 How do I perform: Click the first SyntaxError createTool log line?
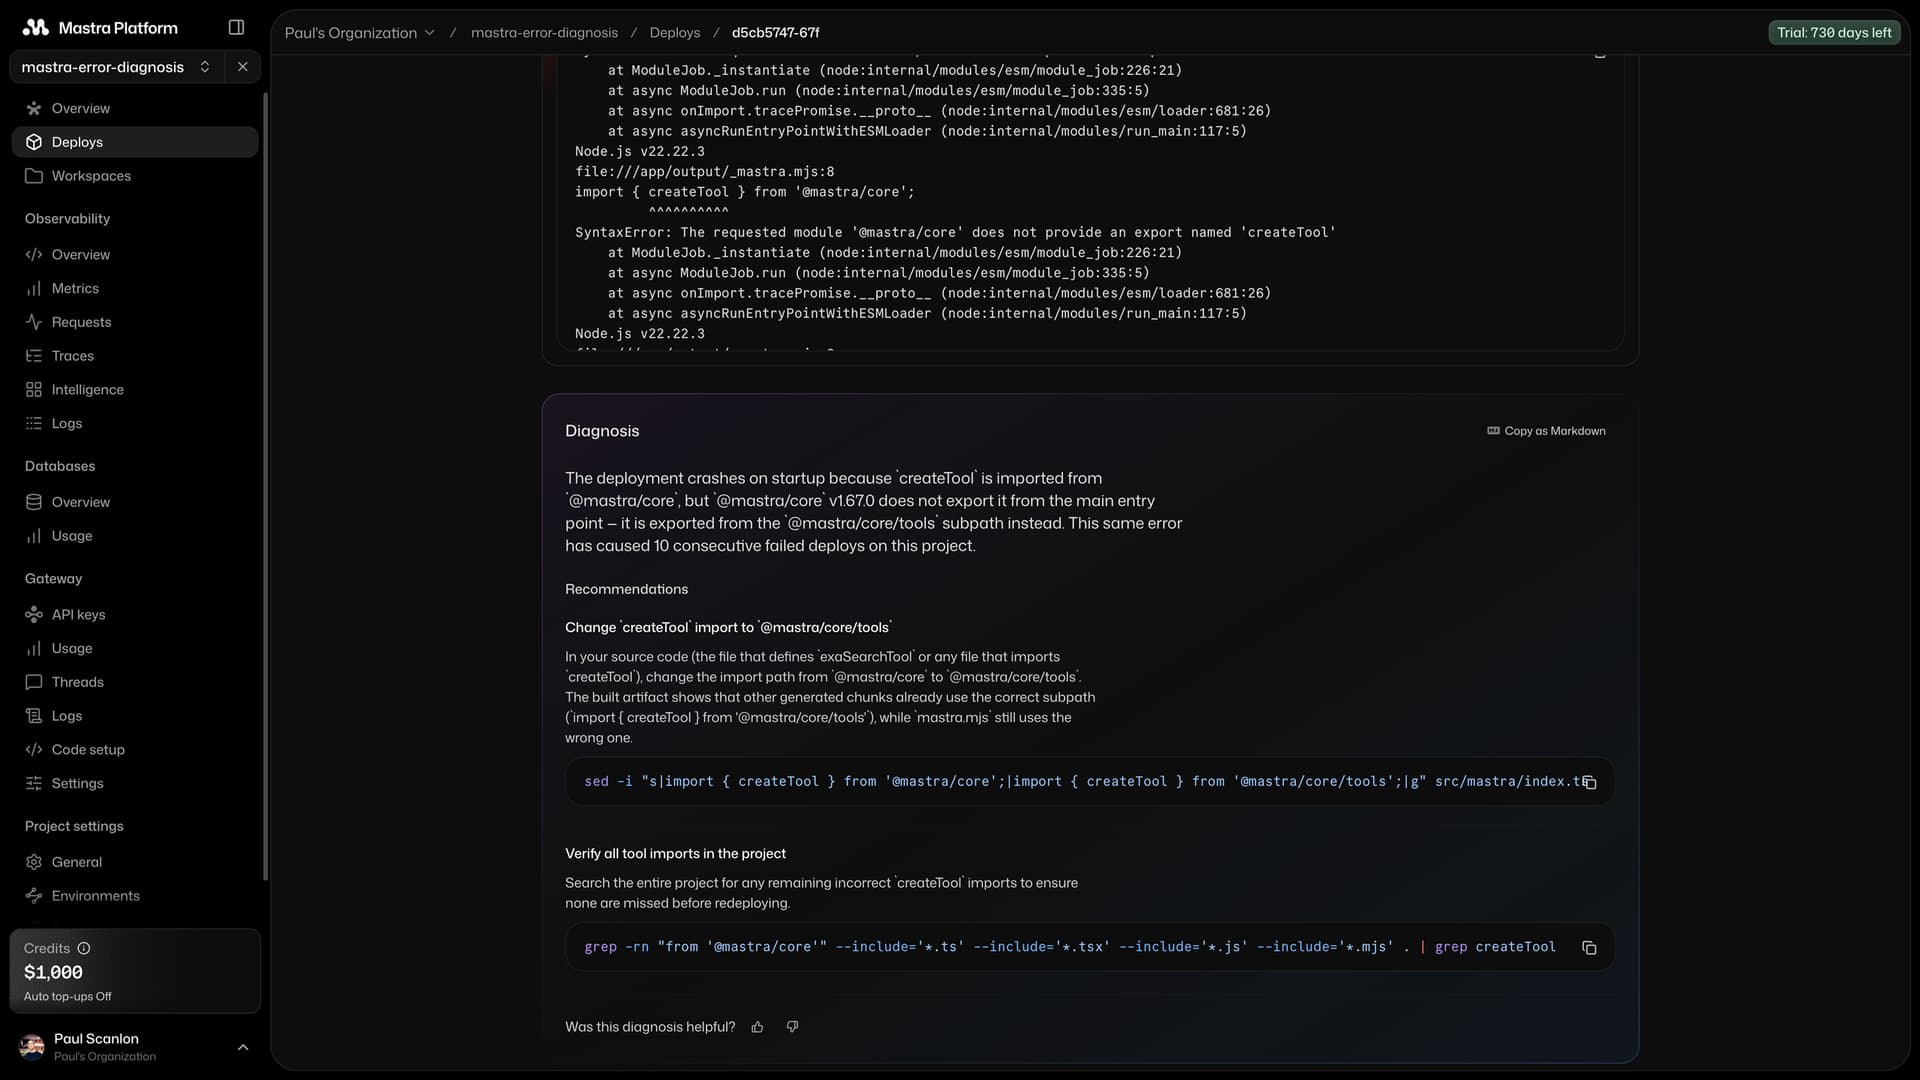click(x=955, y=232)
